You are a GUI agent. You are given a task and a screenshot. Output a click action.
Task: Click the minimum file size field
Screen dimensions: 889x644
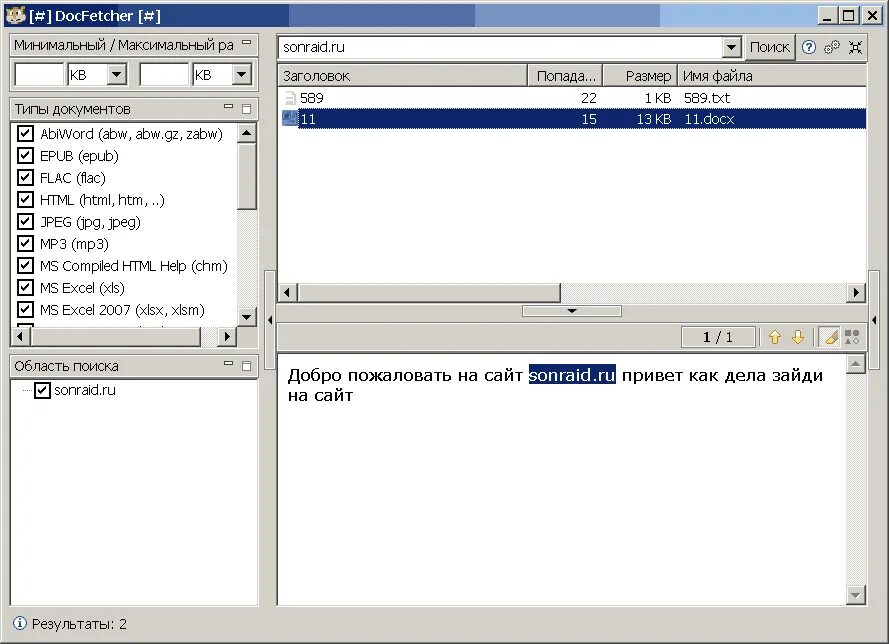point(39,74)
